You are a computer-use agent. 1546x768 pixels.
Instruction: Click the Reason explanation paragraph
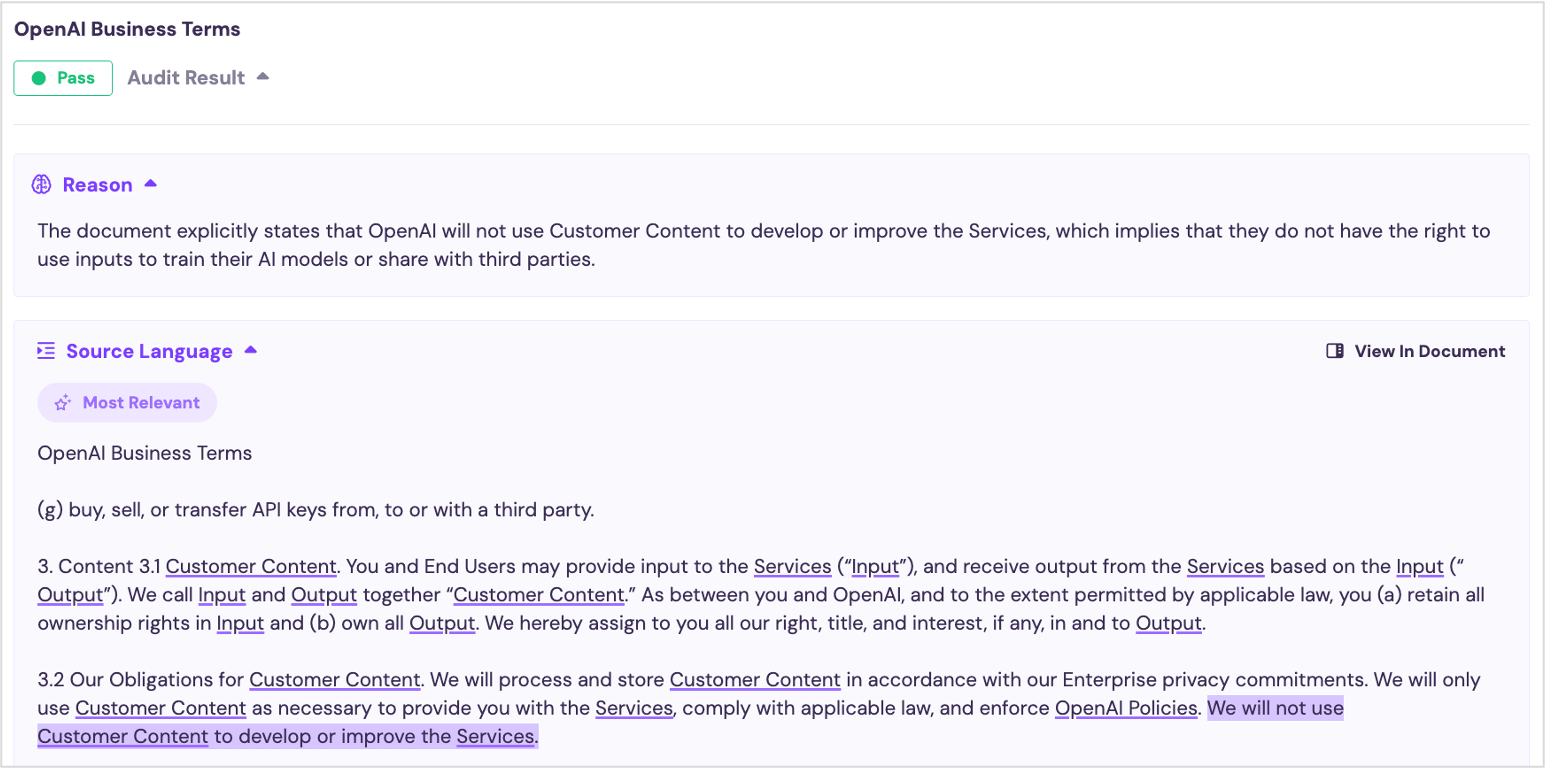click(764, 245)
